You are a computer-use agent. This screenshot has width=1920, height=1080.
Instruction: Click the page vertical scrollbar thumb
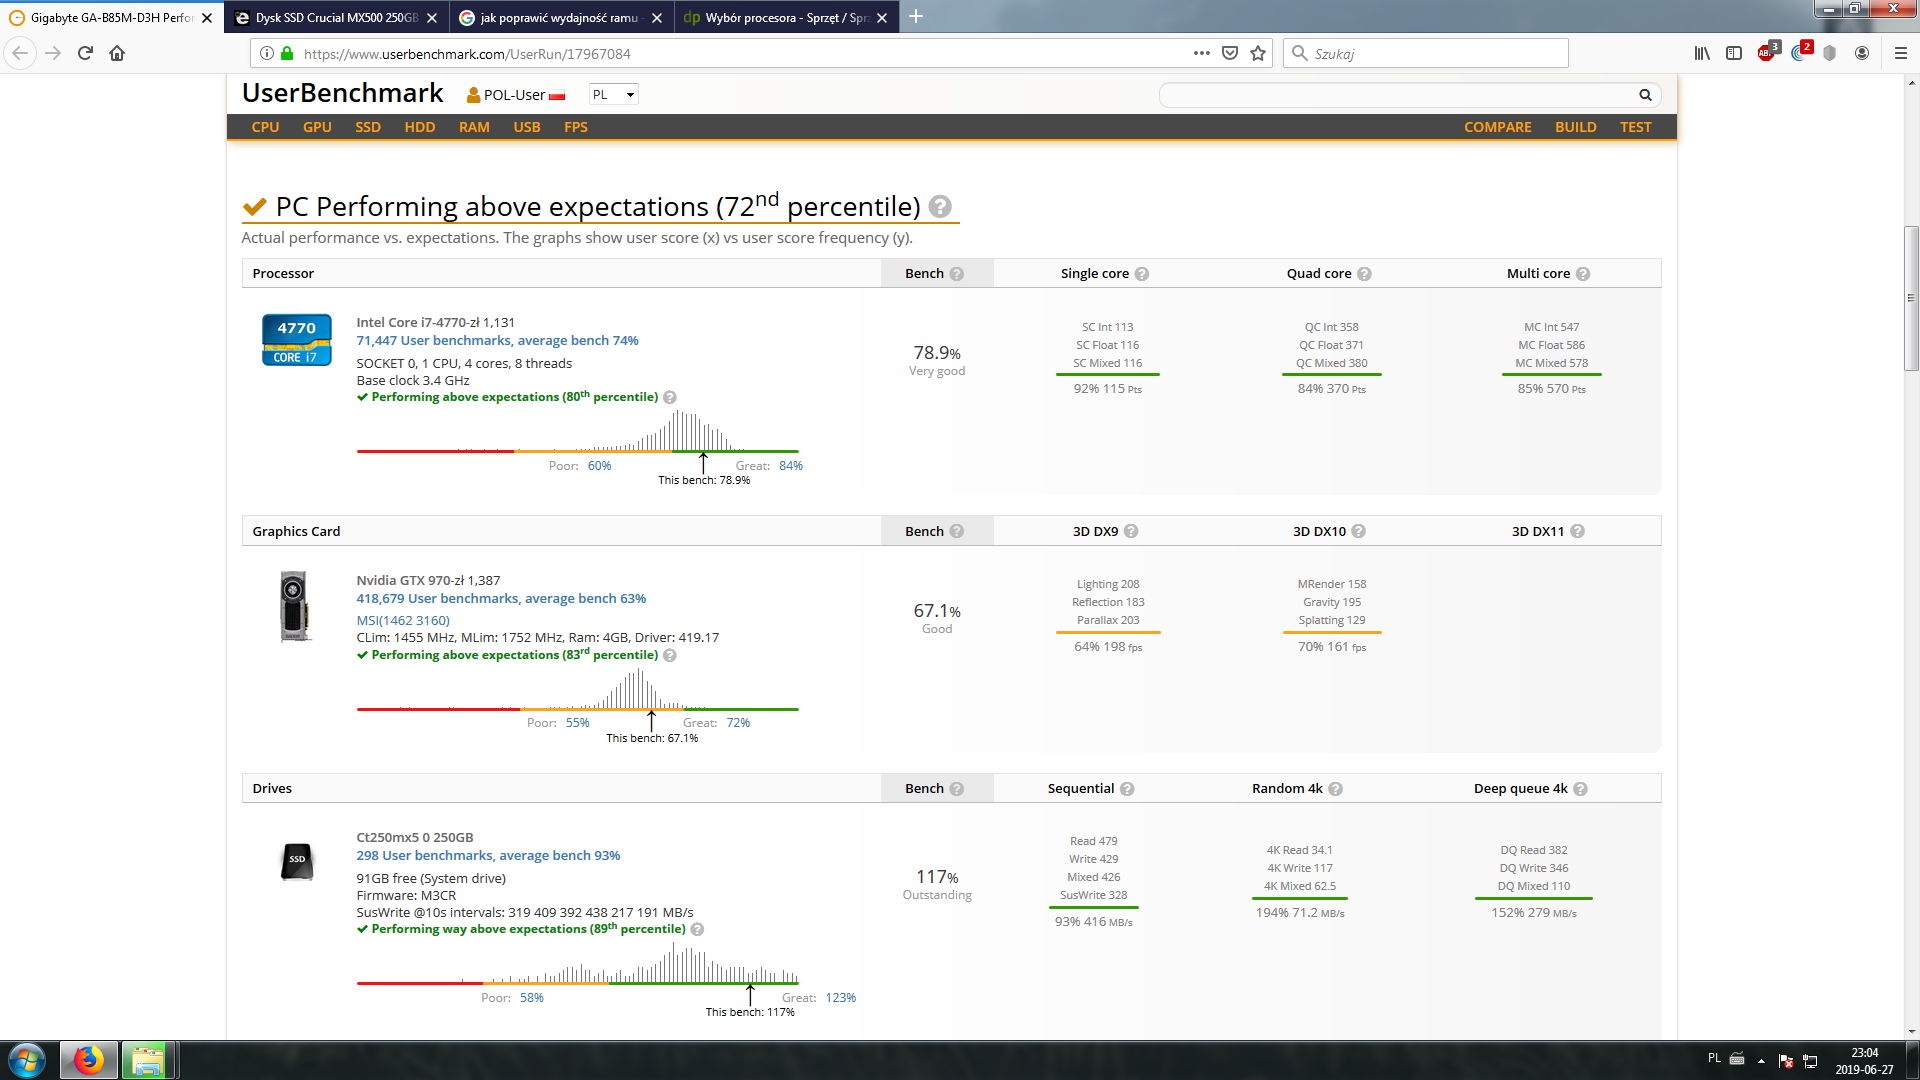click(1911, 298)
